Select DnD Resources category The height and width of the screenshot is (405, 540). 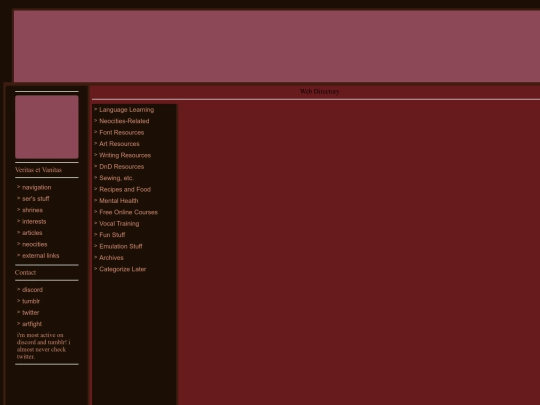(122, 167)
